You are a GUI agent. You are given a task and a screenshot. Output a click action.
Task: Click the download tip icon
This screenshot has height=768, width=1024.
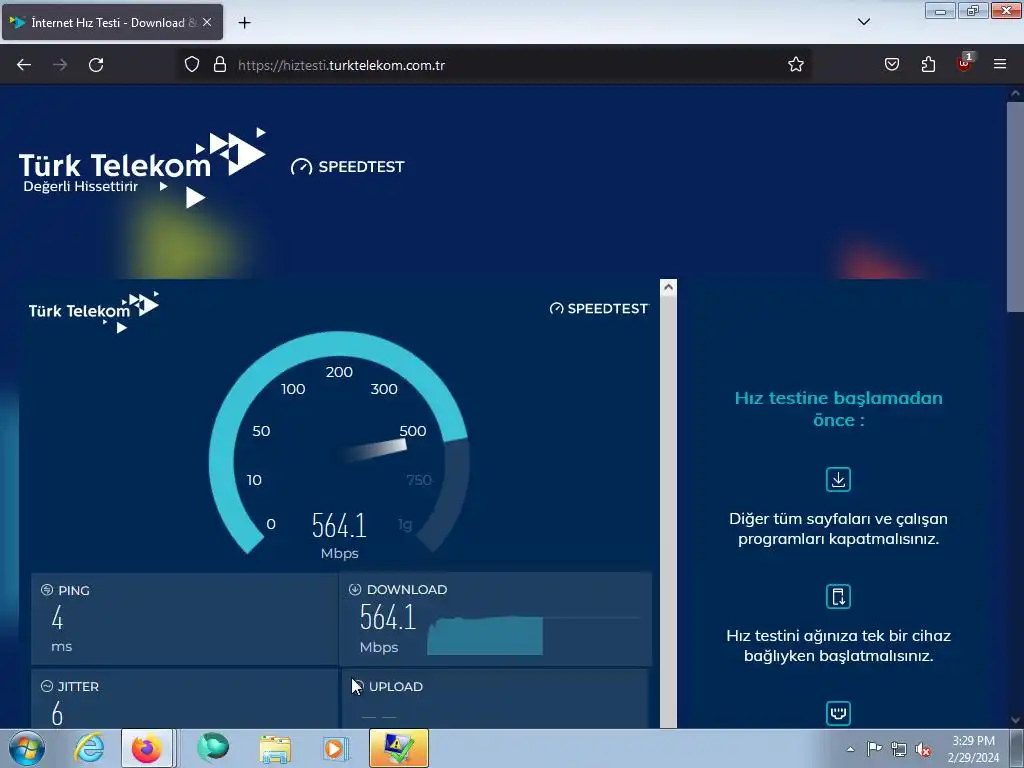tap(839, 479)
